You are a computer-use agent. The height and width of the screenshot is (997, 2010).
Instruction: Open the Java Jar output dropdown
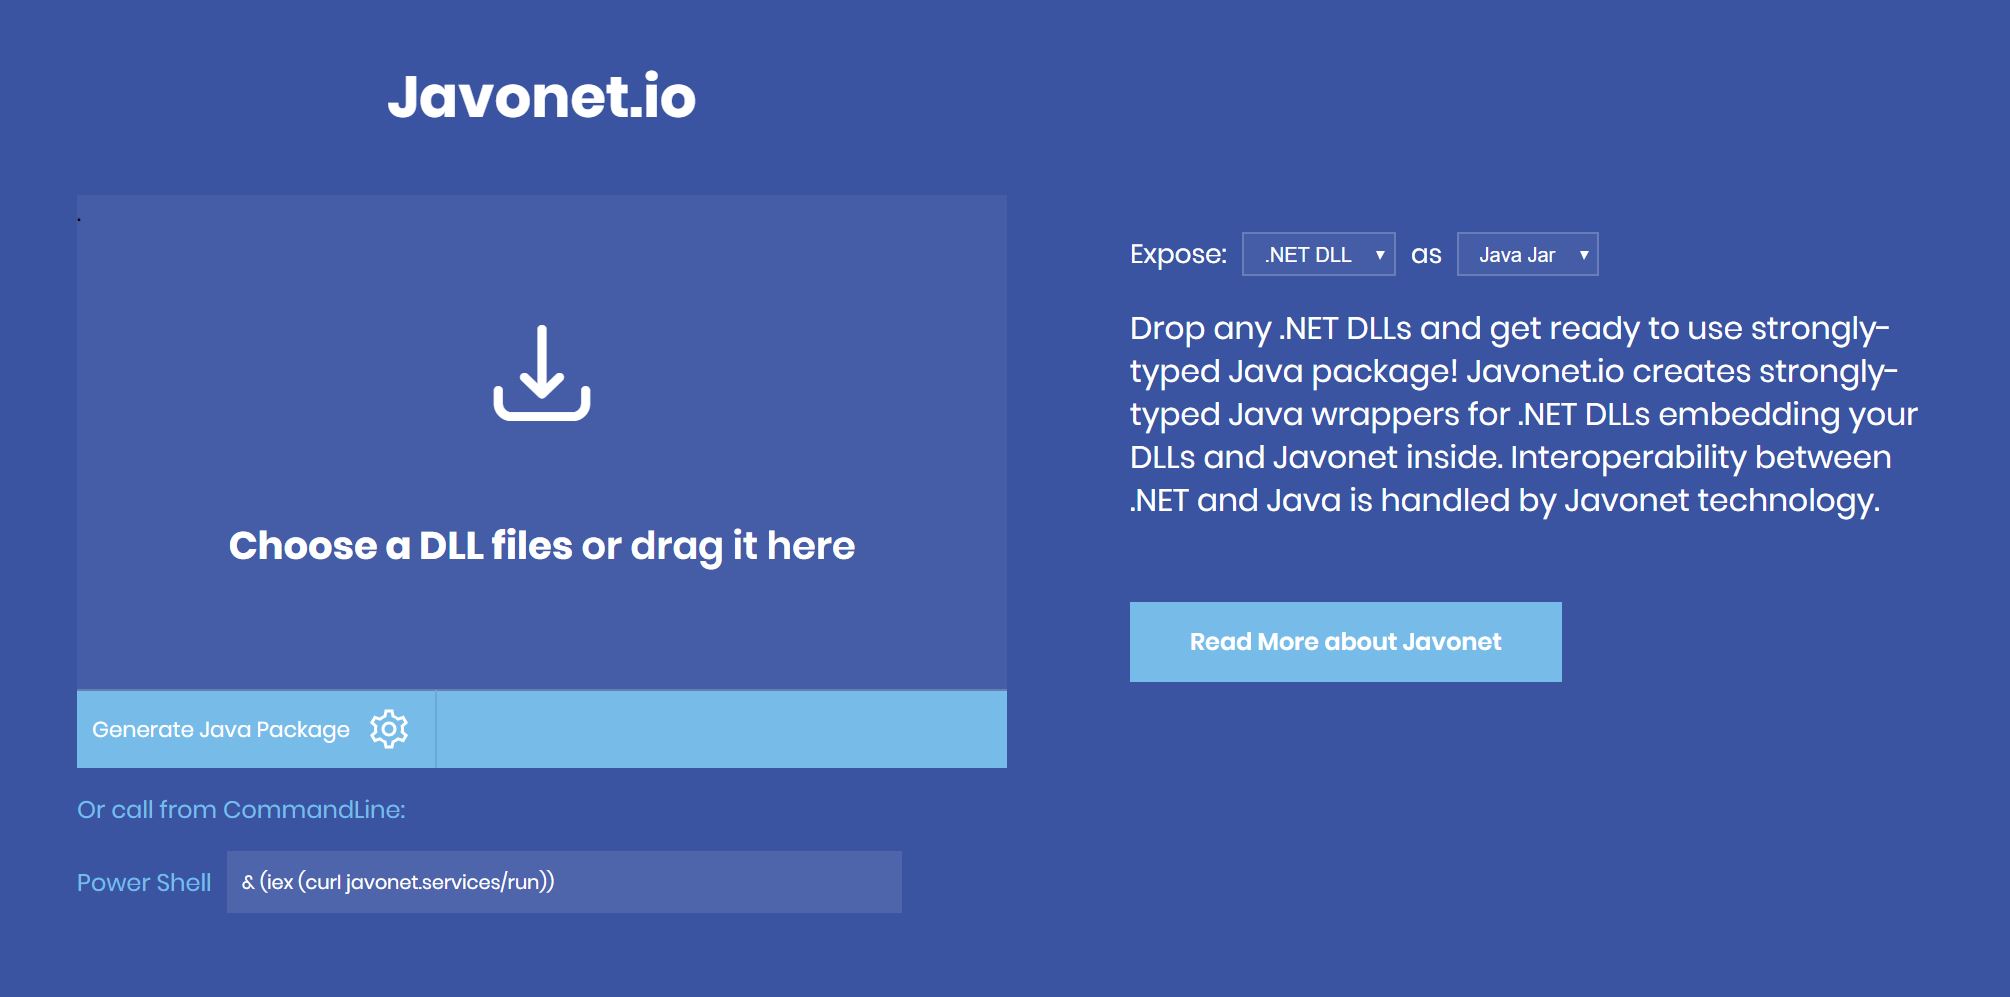(x=1527, y=254)
